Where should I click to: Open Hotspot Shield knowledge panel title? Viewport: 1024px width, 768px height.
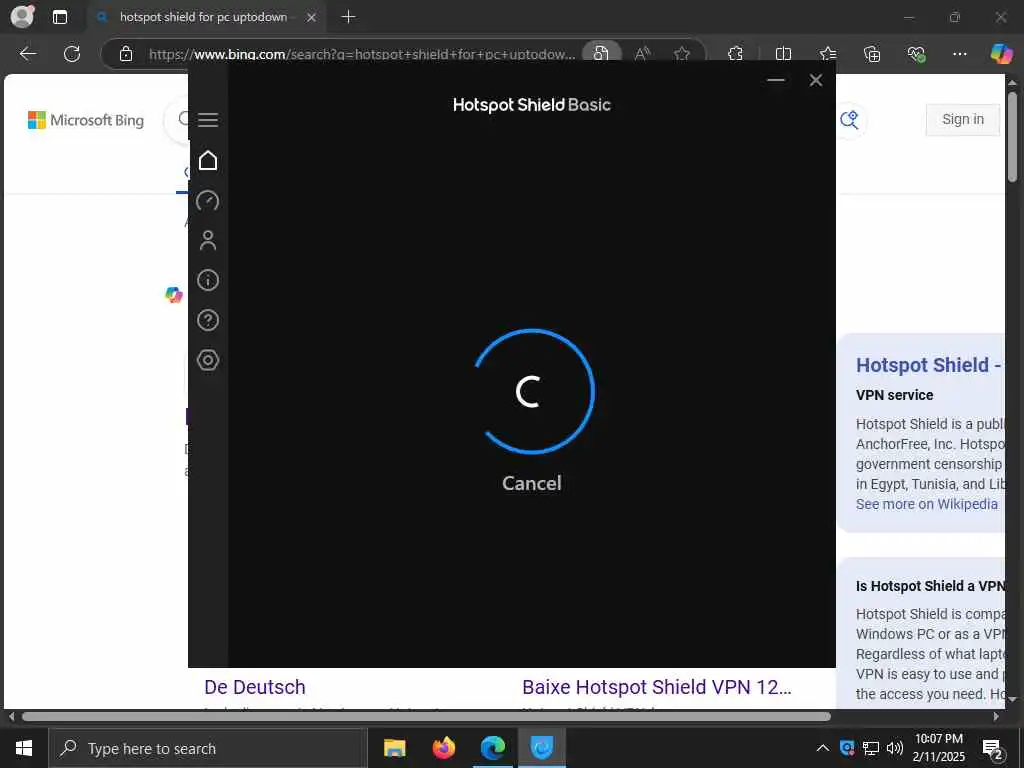coord(928,365)
